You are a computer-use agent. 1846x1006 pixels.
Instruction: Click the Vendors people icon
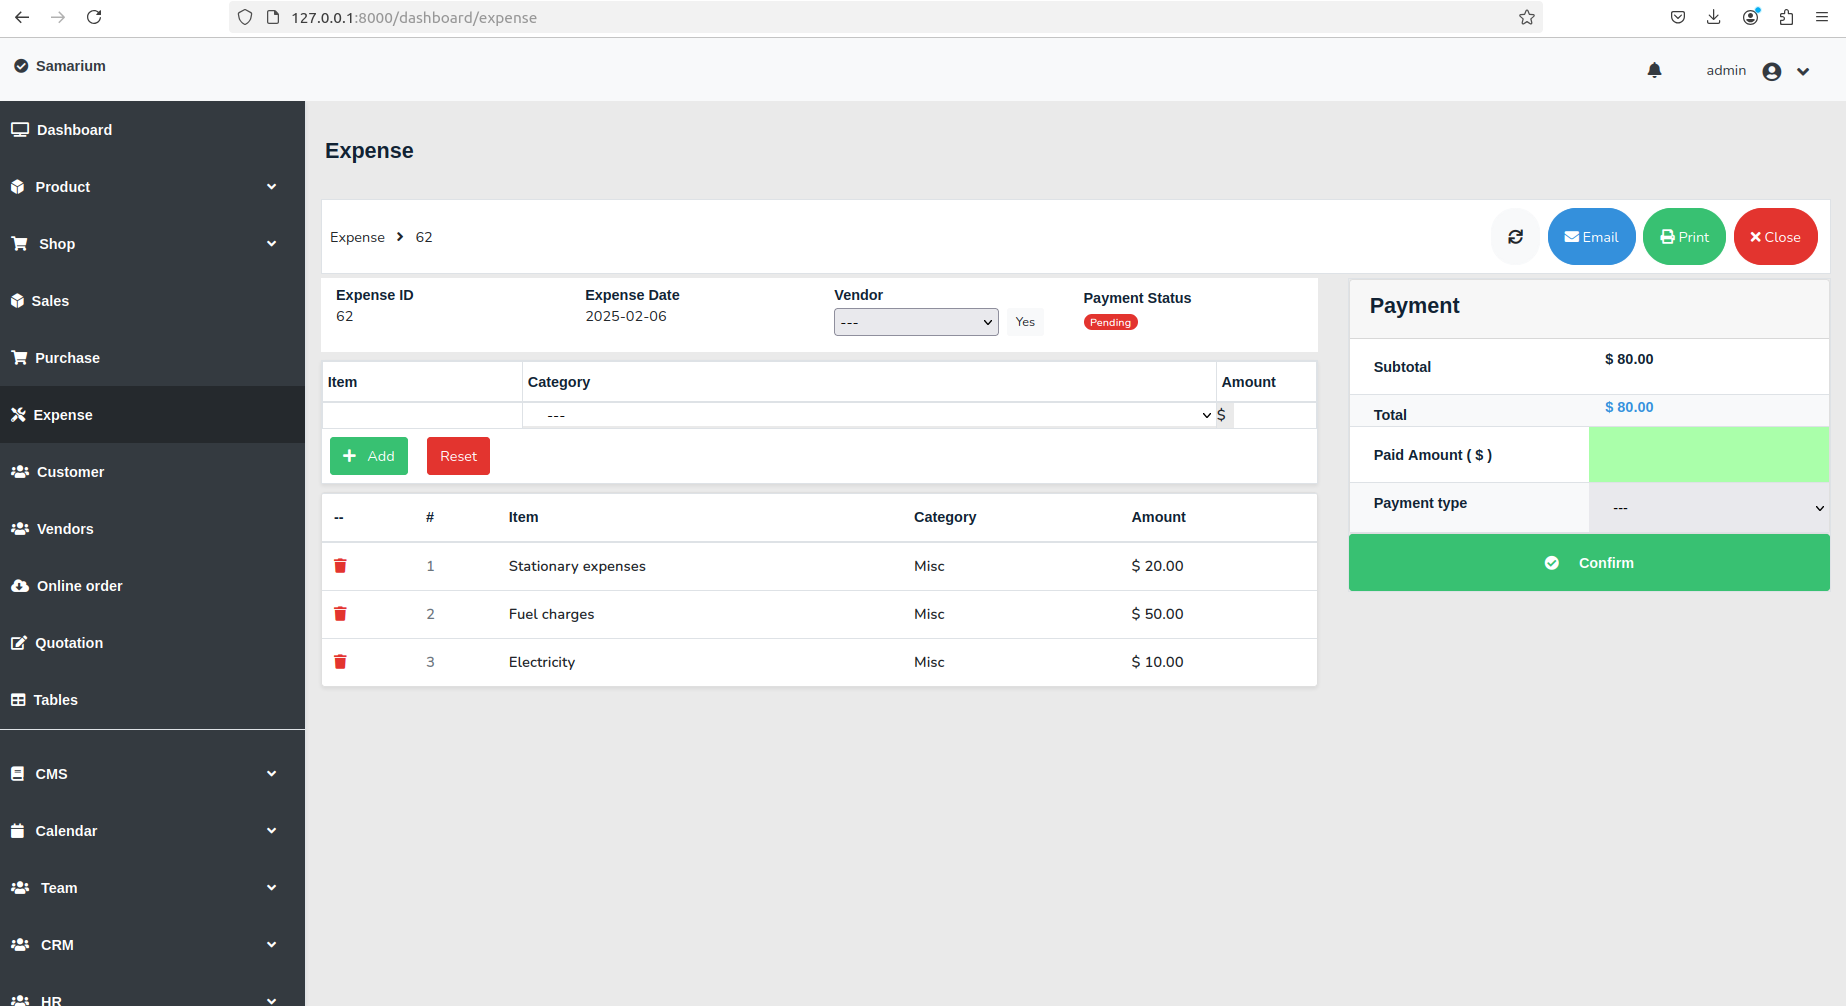[x=20, y=529]
